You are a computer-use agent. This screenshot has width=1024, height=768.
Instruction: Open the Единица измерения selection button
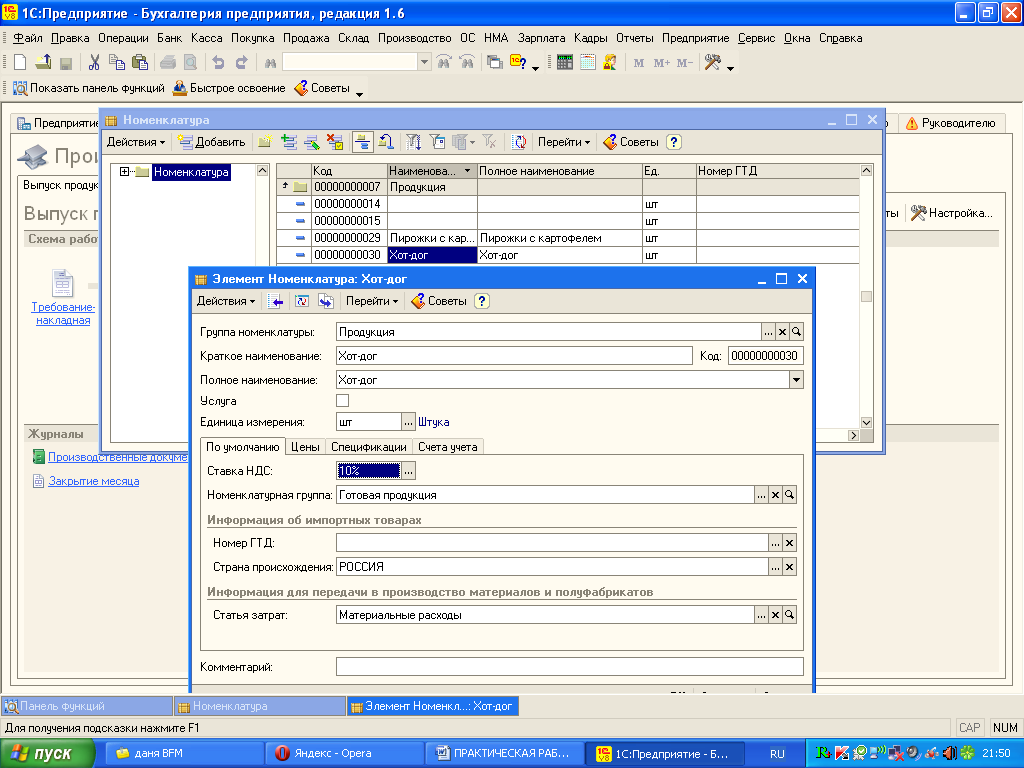pos(408,422)
